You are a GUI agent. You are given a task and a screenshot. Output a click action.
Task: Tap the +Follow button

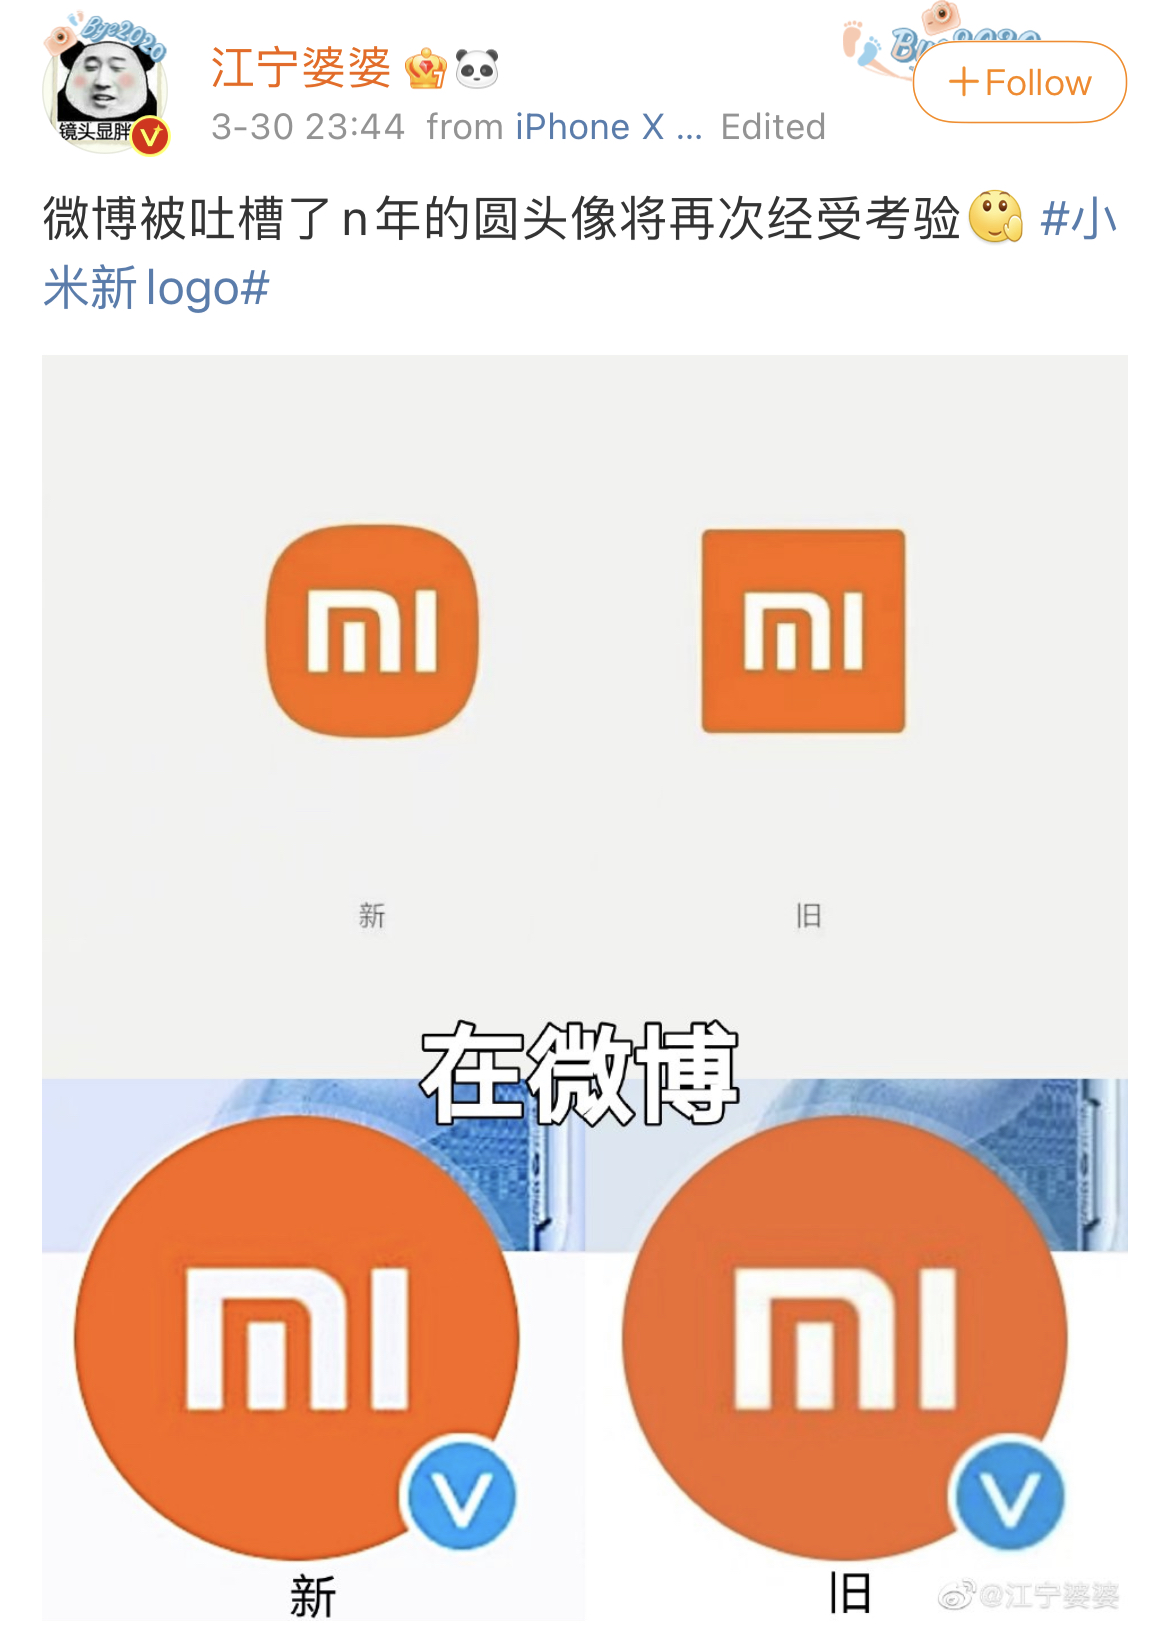coord(1019,82)
